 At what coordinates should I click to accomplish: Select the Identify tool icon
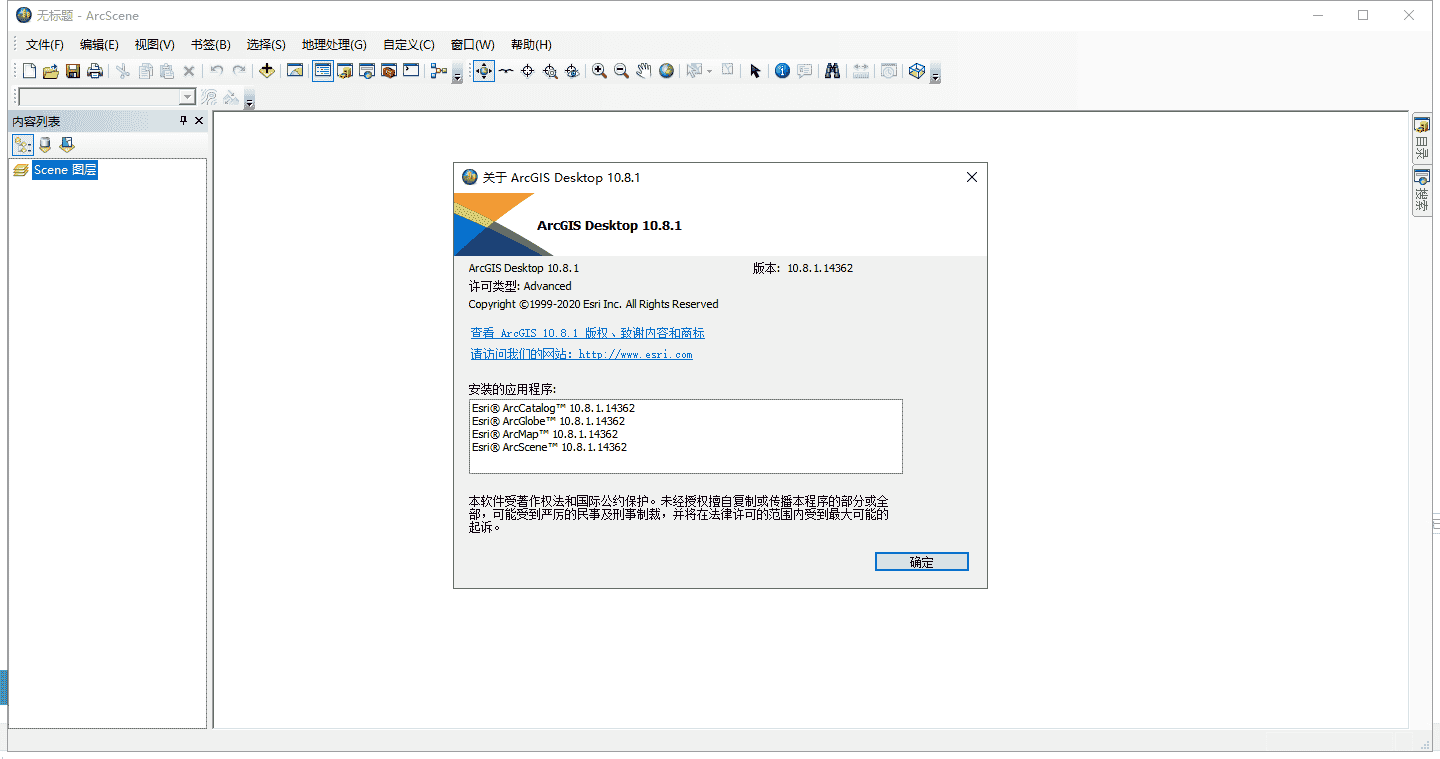[x=782, y=71]
